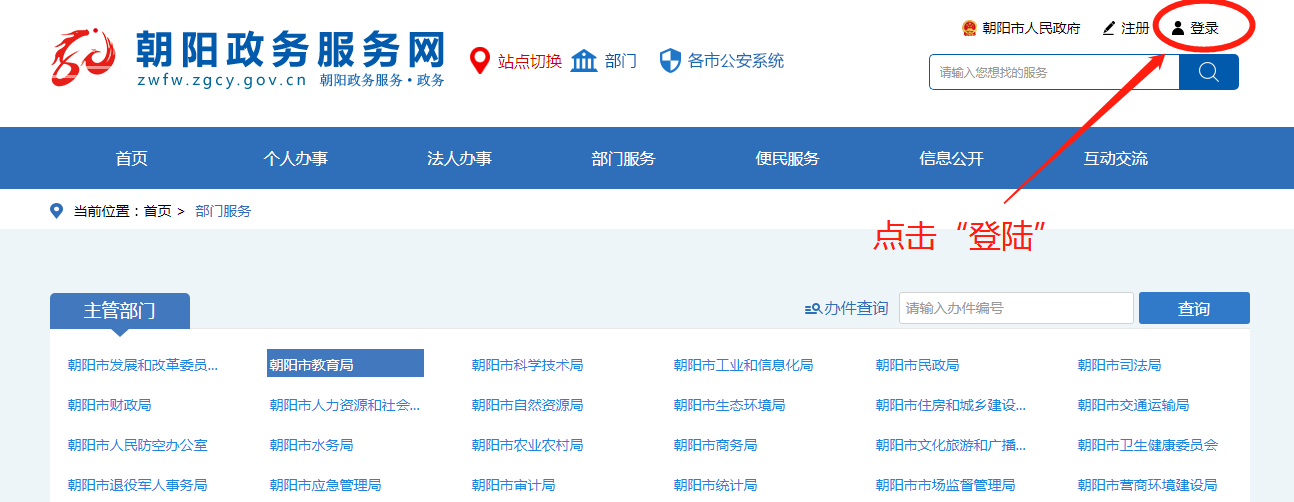
Task: Click the 办件查询 list-search icon
Action: point(812,309)
